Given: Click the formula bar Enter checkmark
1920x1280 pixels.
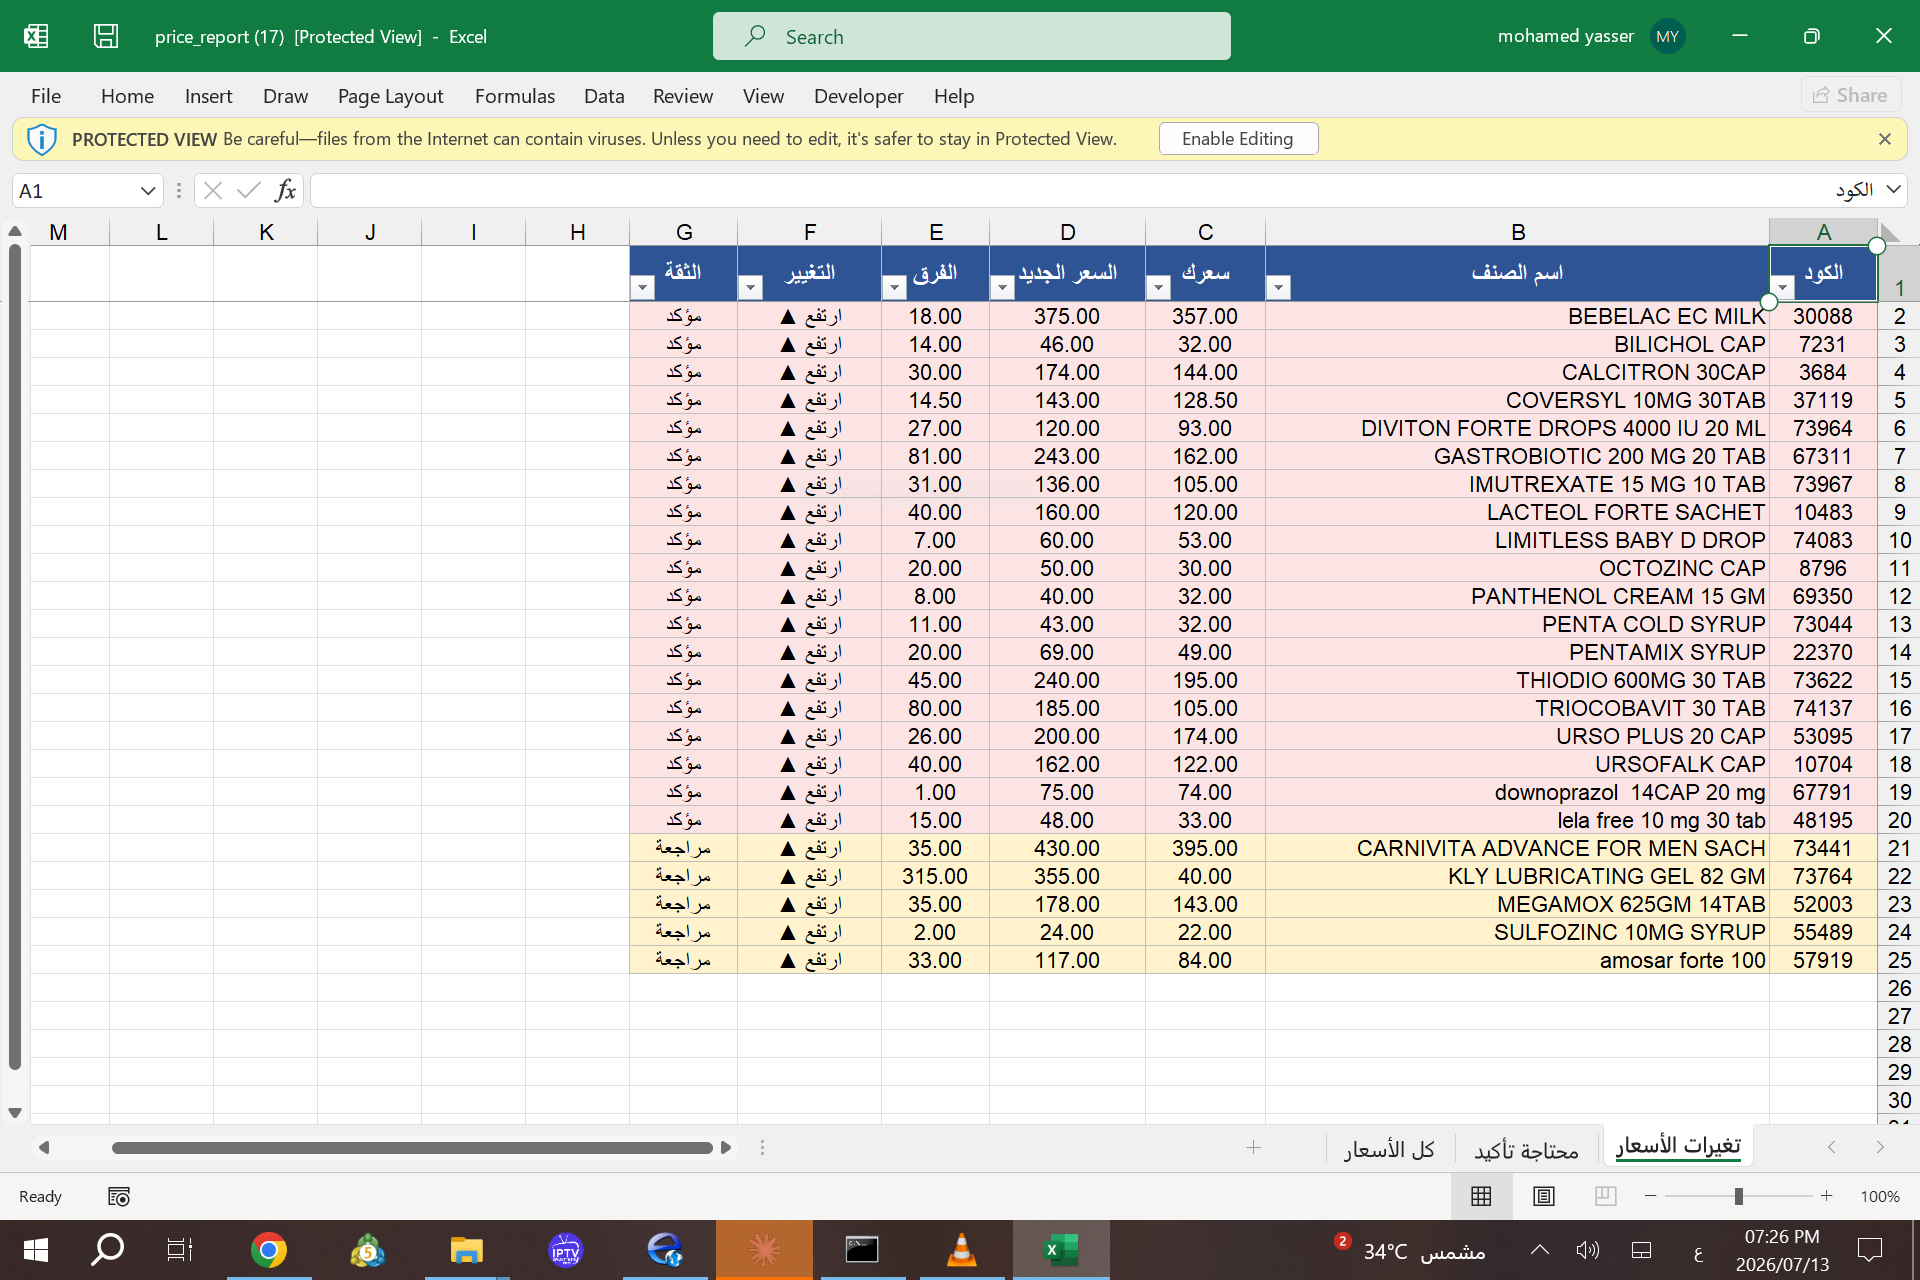Looking at the screenshot, I should tap(249, 190).
